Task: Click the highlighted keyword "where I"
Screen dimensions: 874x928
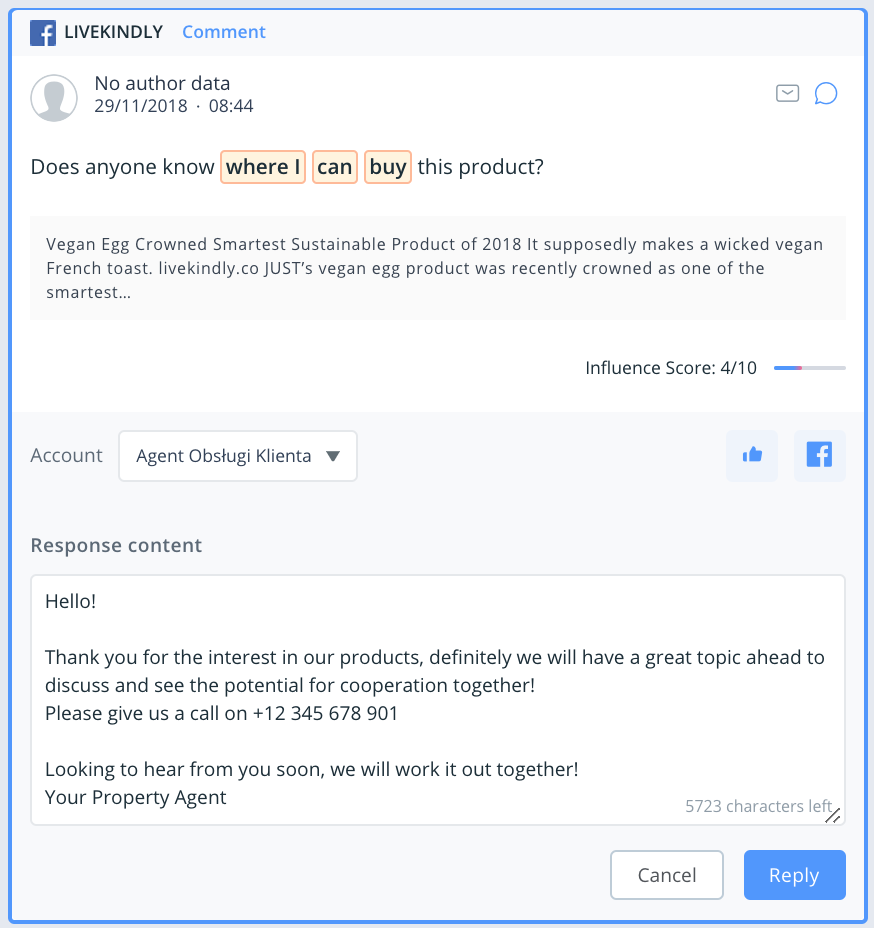Action: (x=263, y=167)
